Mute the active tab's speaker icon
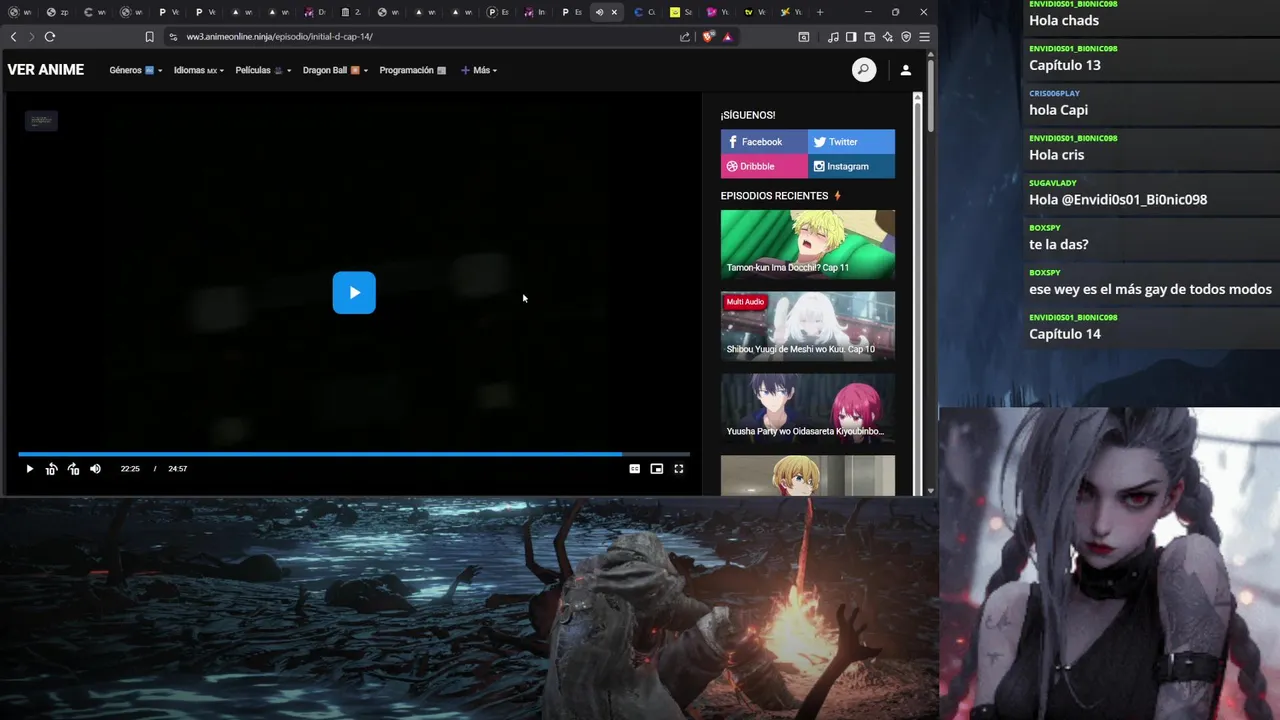 599,12
